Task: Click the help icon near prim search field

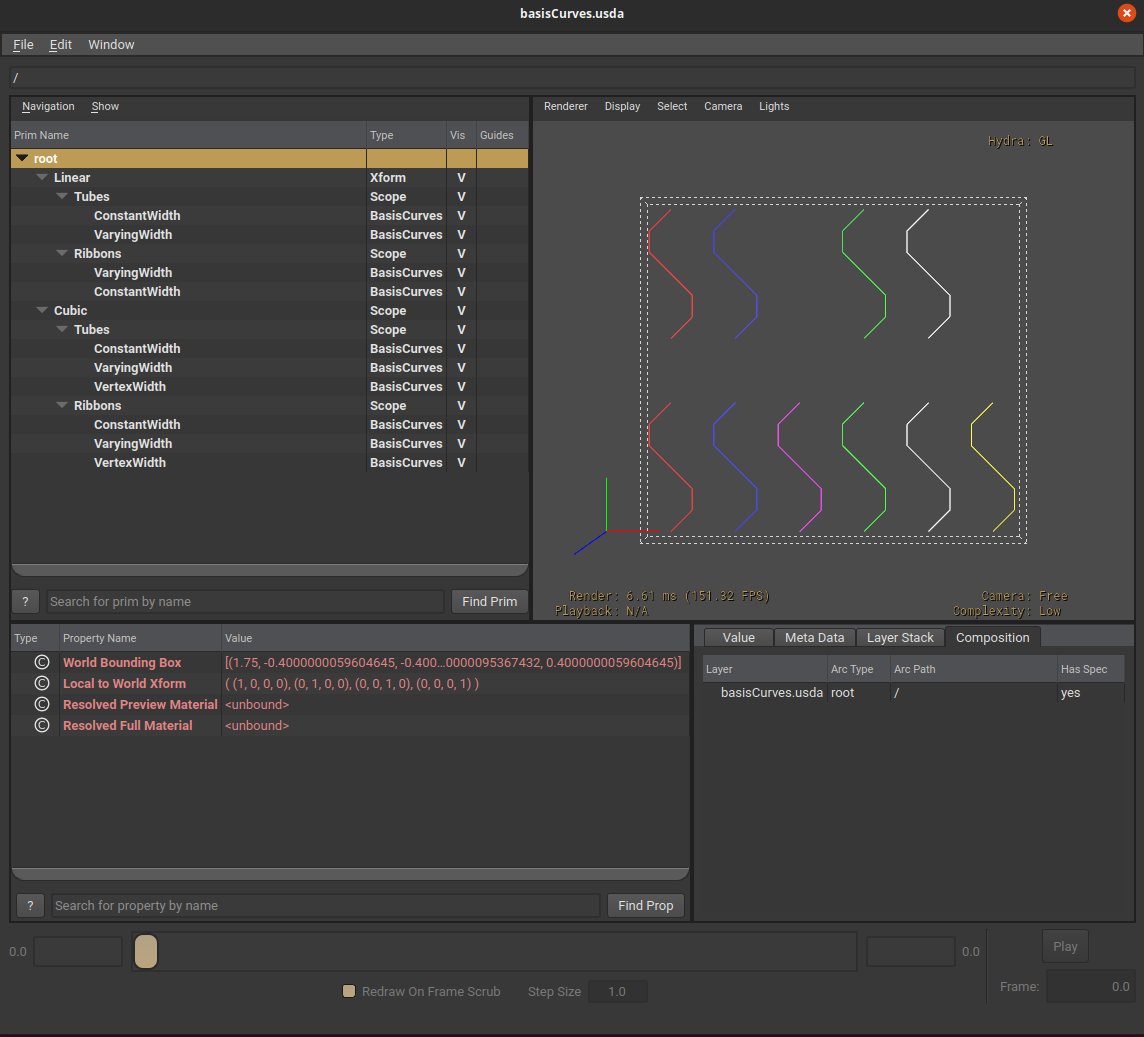Action: (24, 601)
